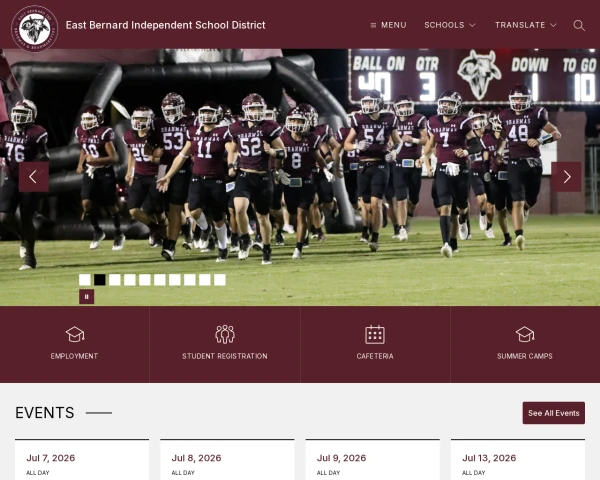This screenshot has height=480, width=600.
Task: Open the hamburger Menu
Action: [388, 25]
